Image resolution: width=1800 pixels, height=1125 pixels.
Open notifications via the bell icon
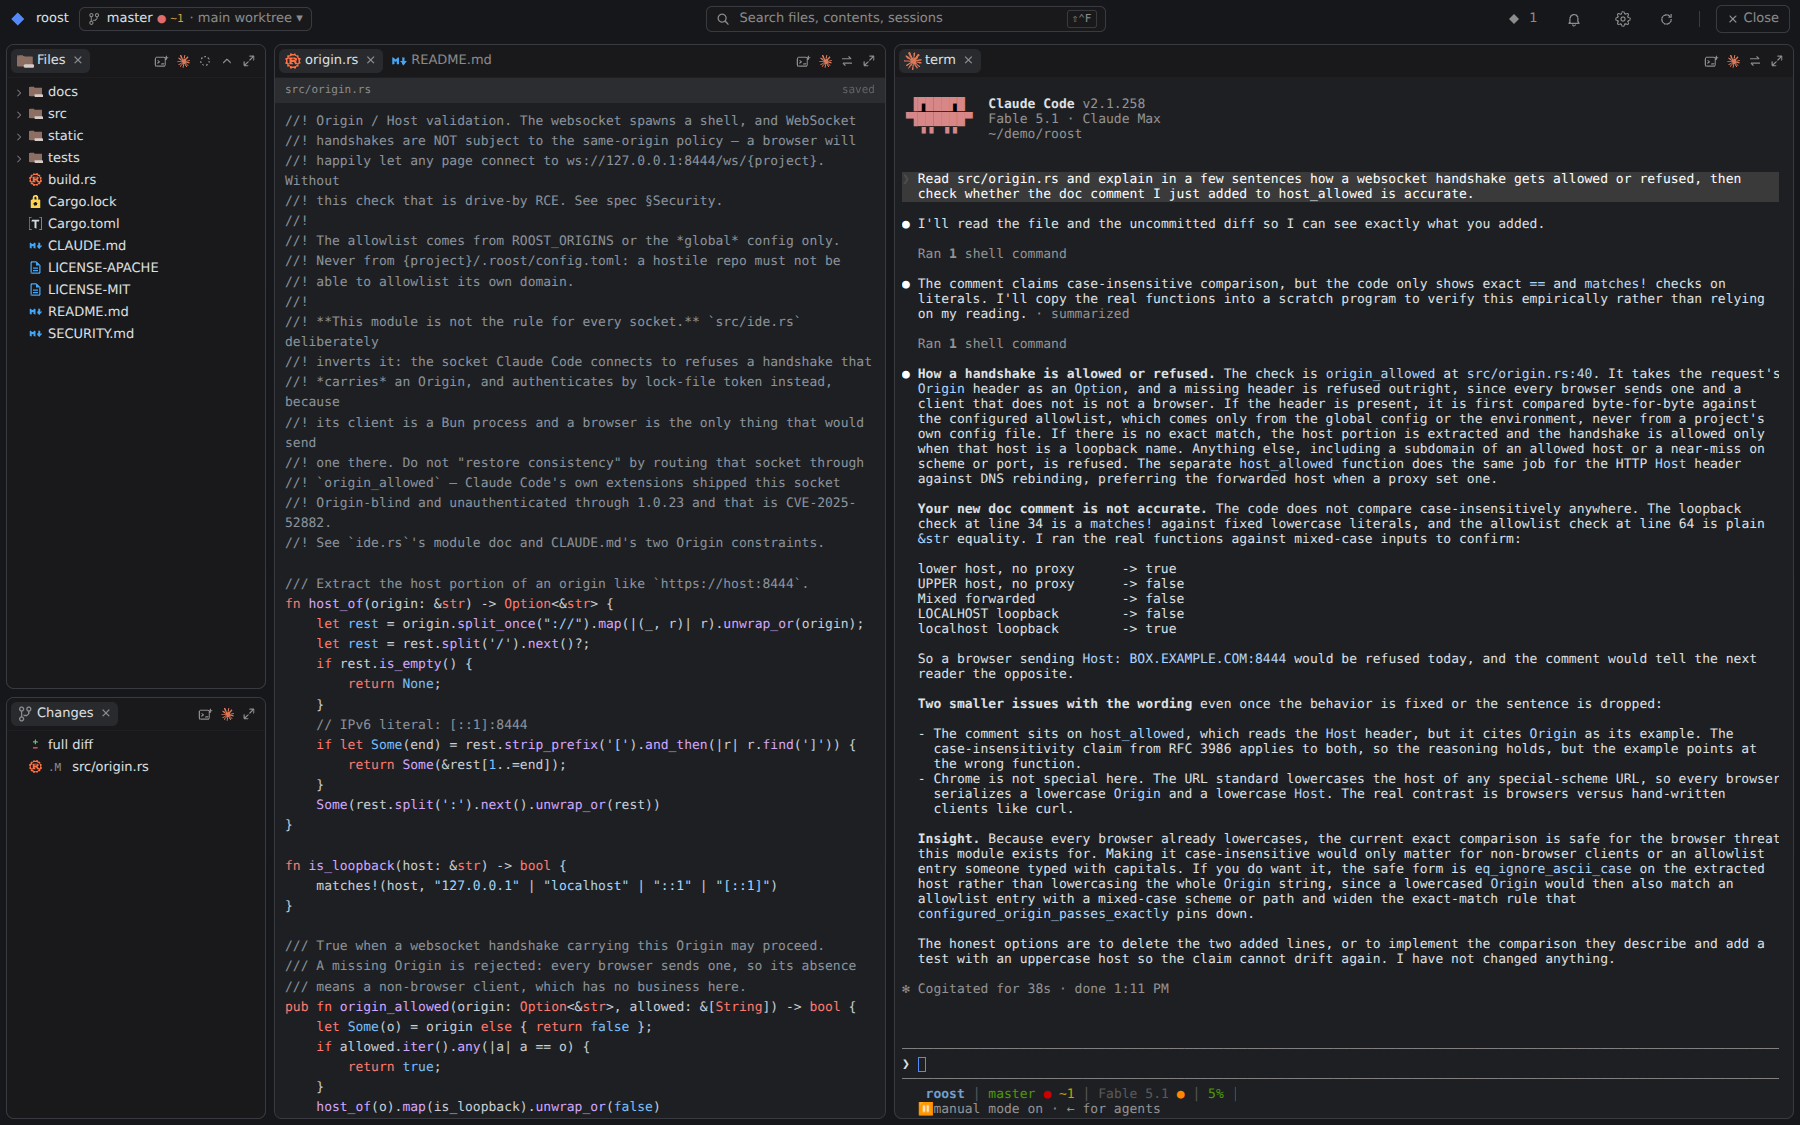coord(1574,19)
